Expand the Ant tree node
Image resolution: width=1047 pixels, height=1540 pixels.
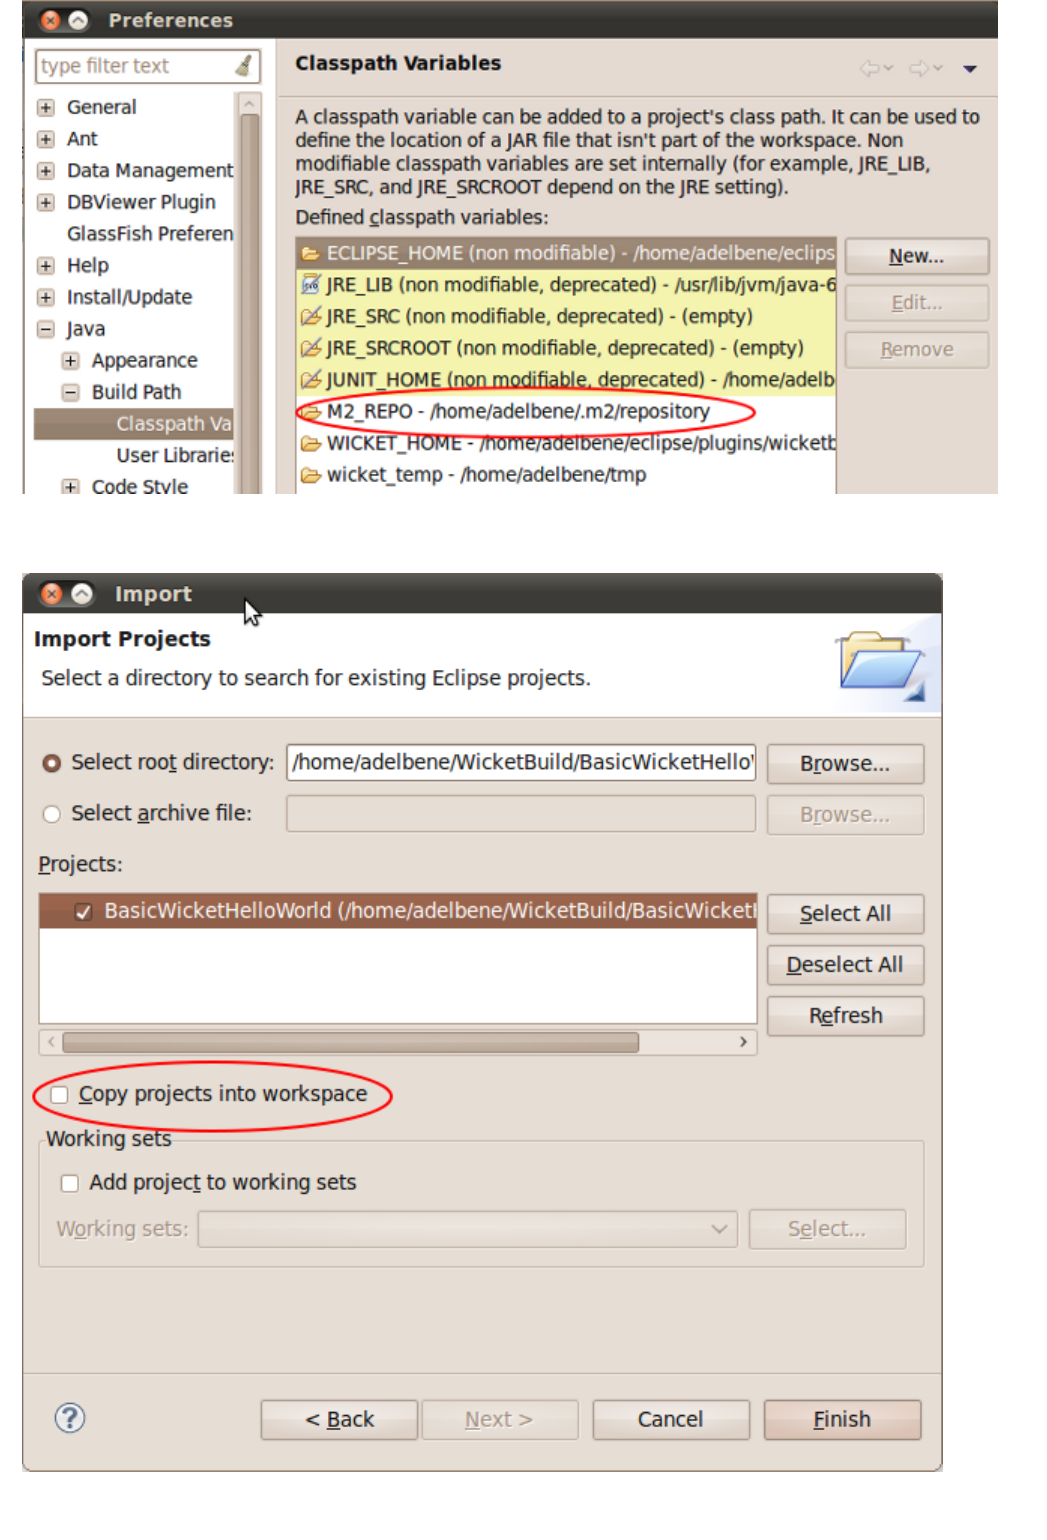[46, 139]
